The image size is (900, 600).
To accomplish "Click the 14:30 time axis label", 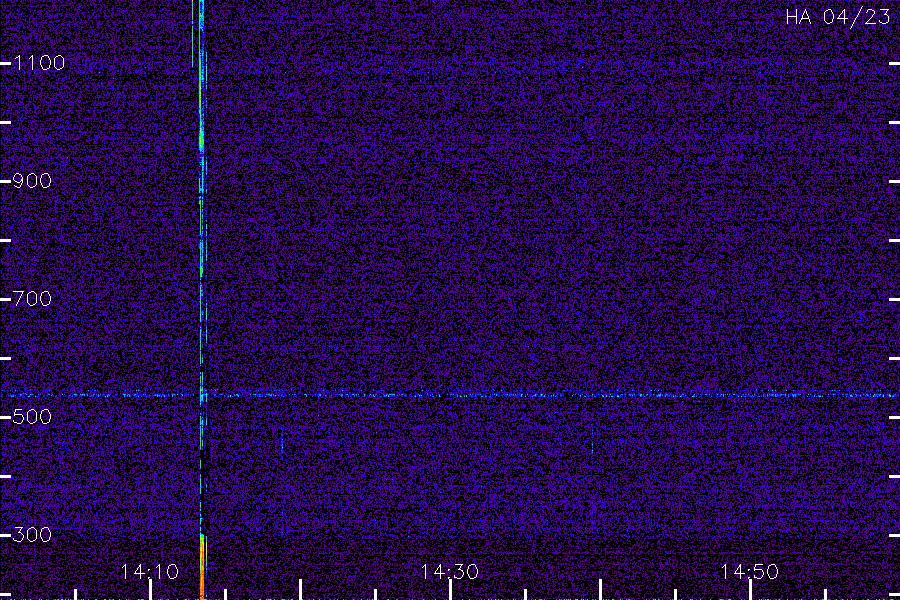I will click(449, 572).
